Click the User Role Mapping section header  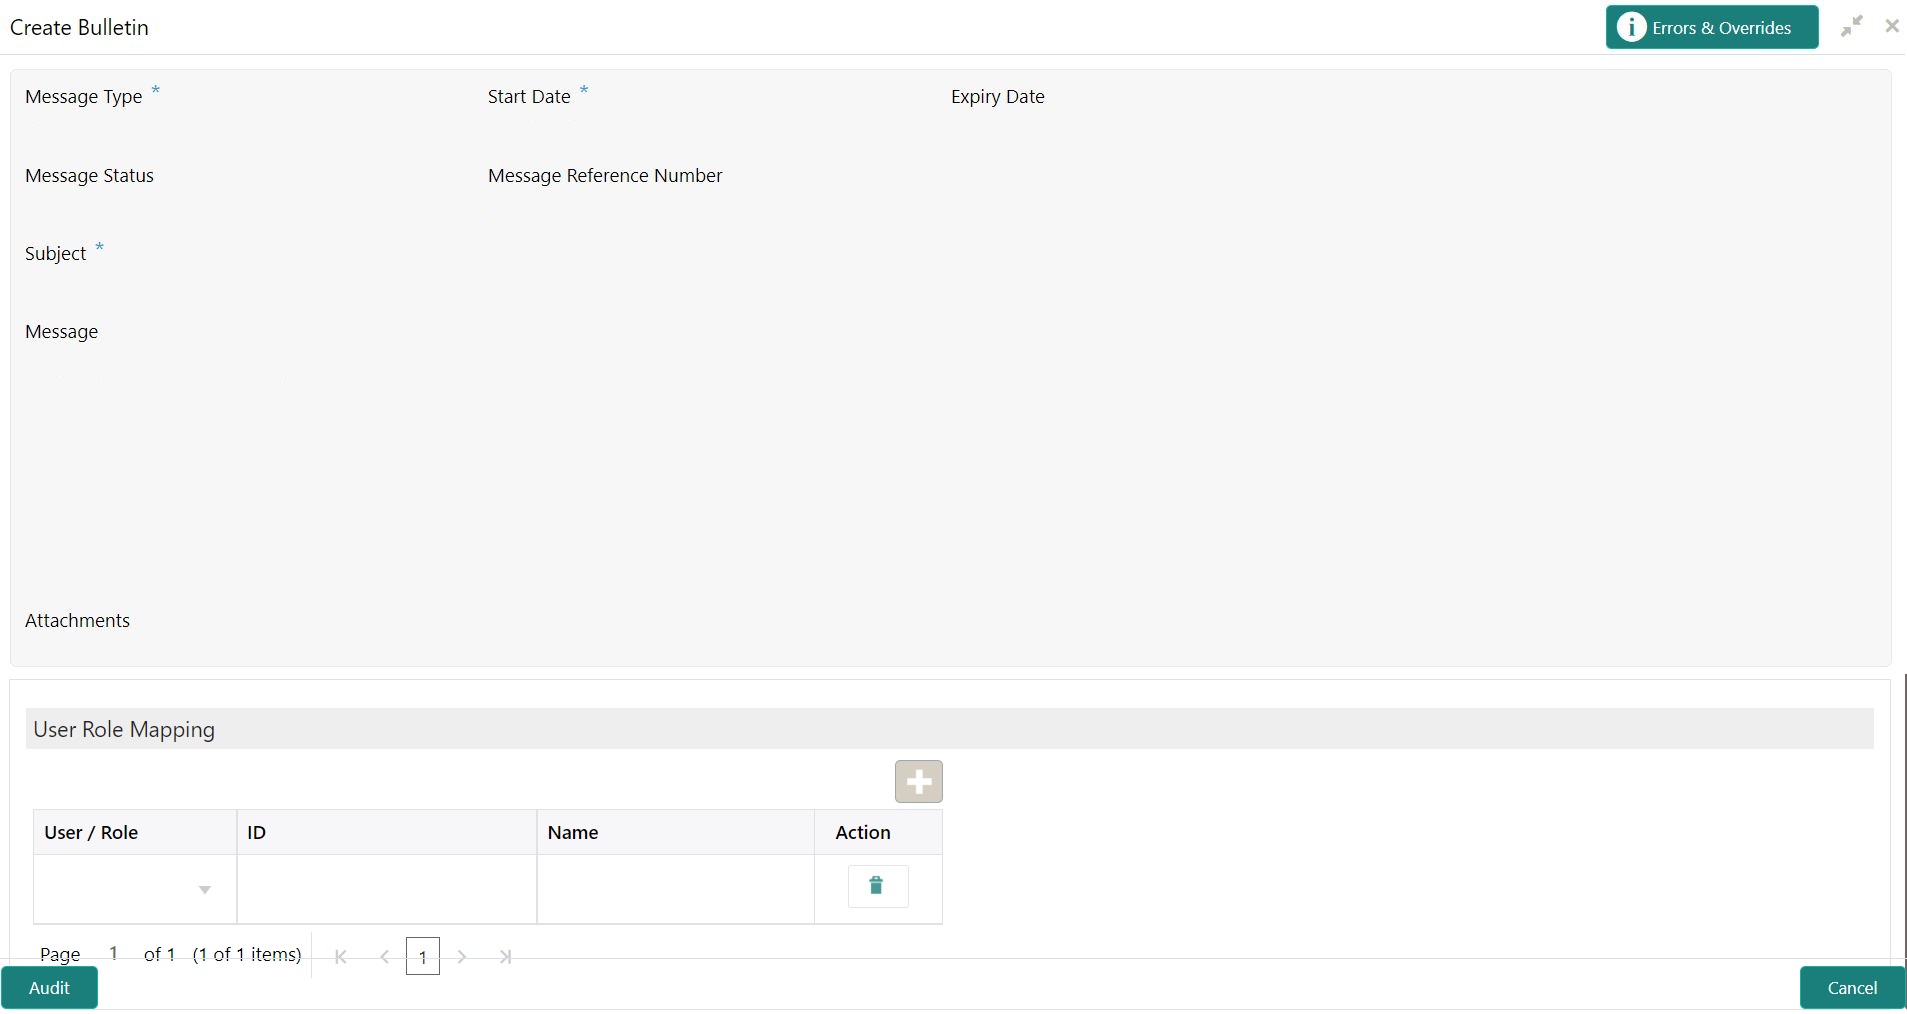(x=950, y=729)
